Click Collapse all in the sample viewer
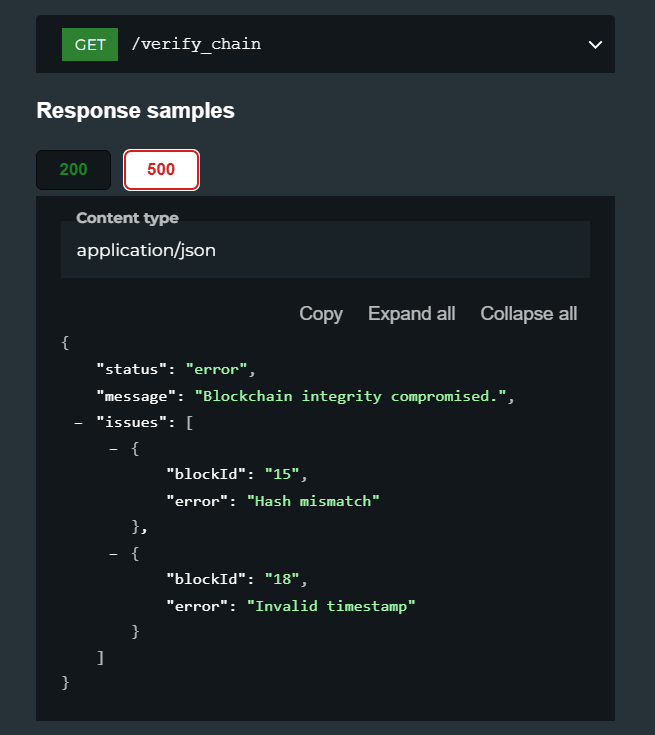655x735 pixels. point(528,314)
